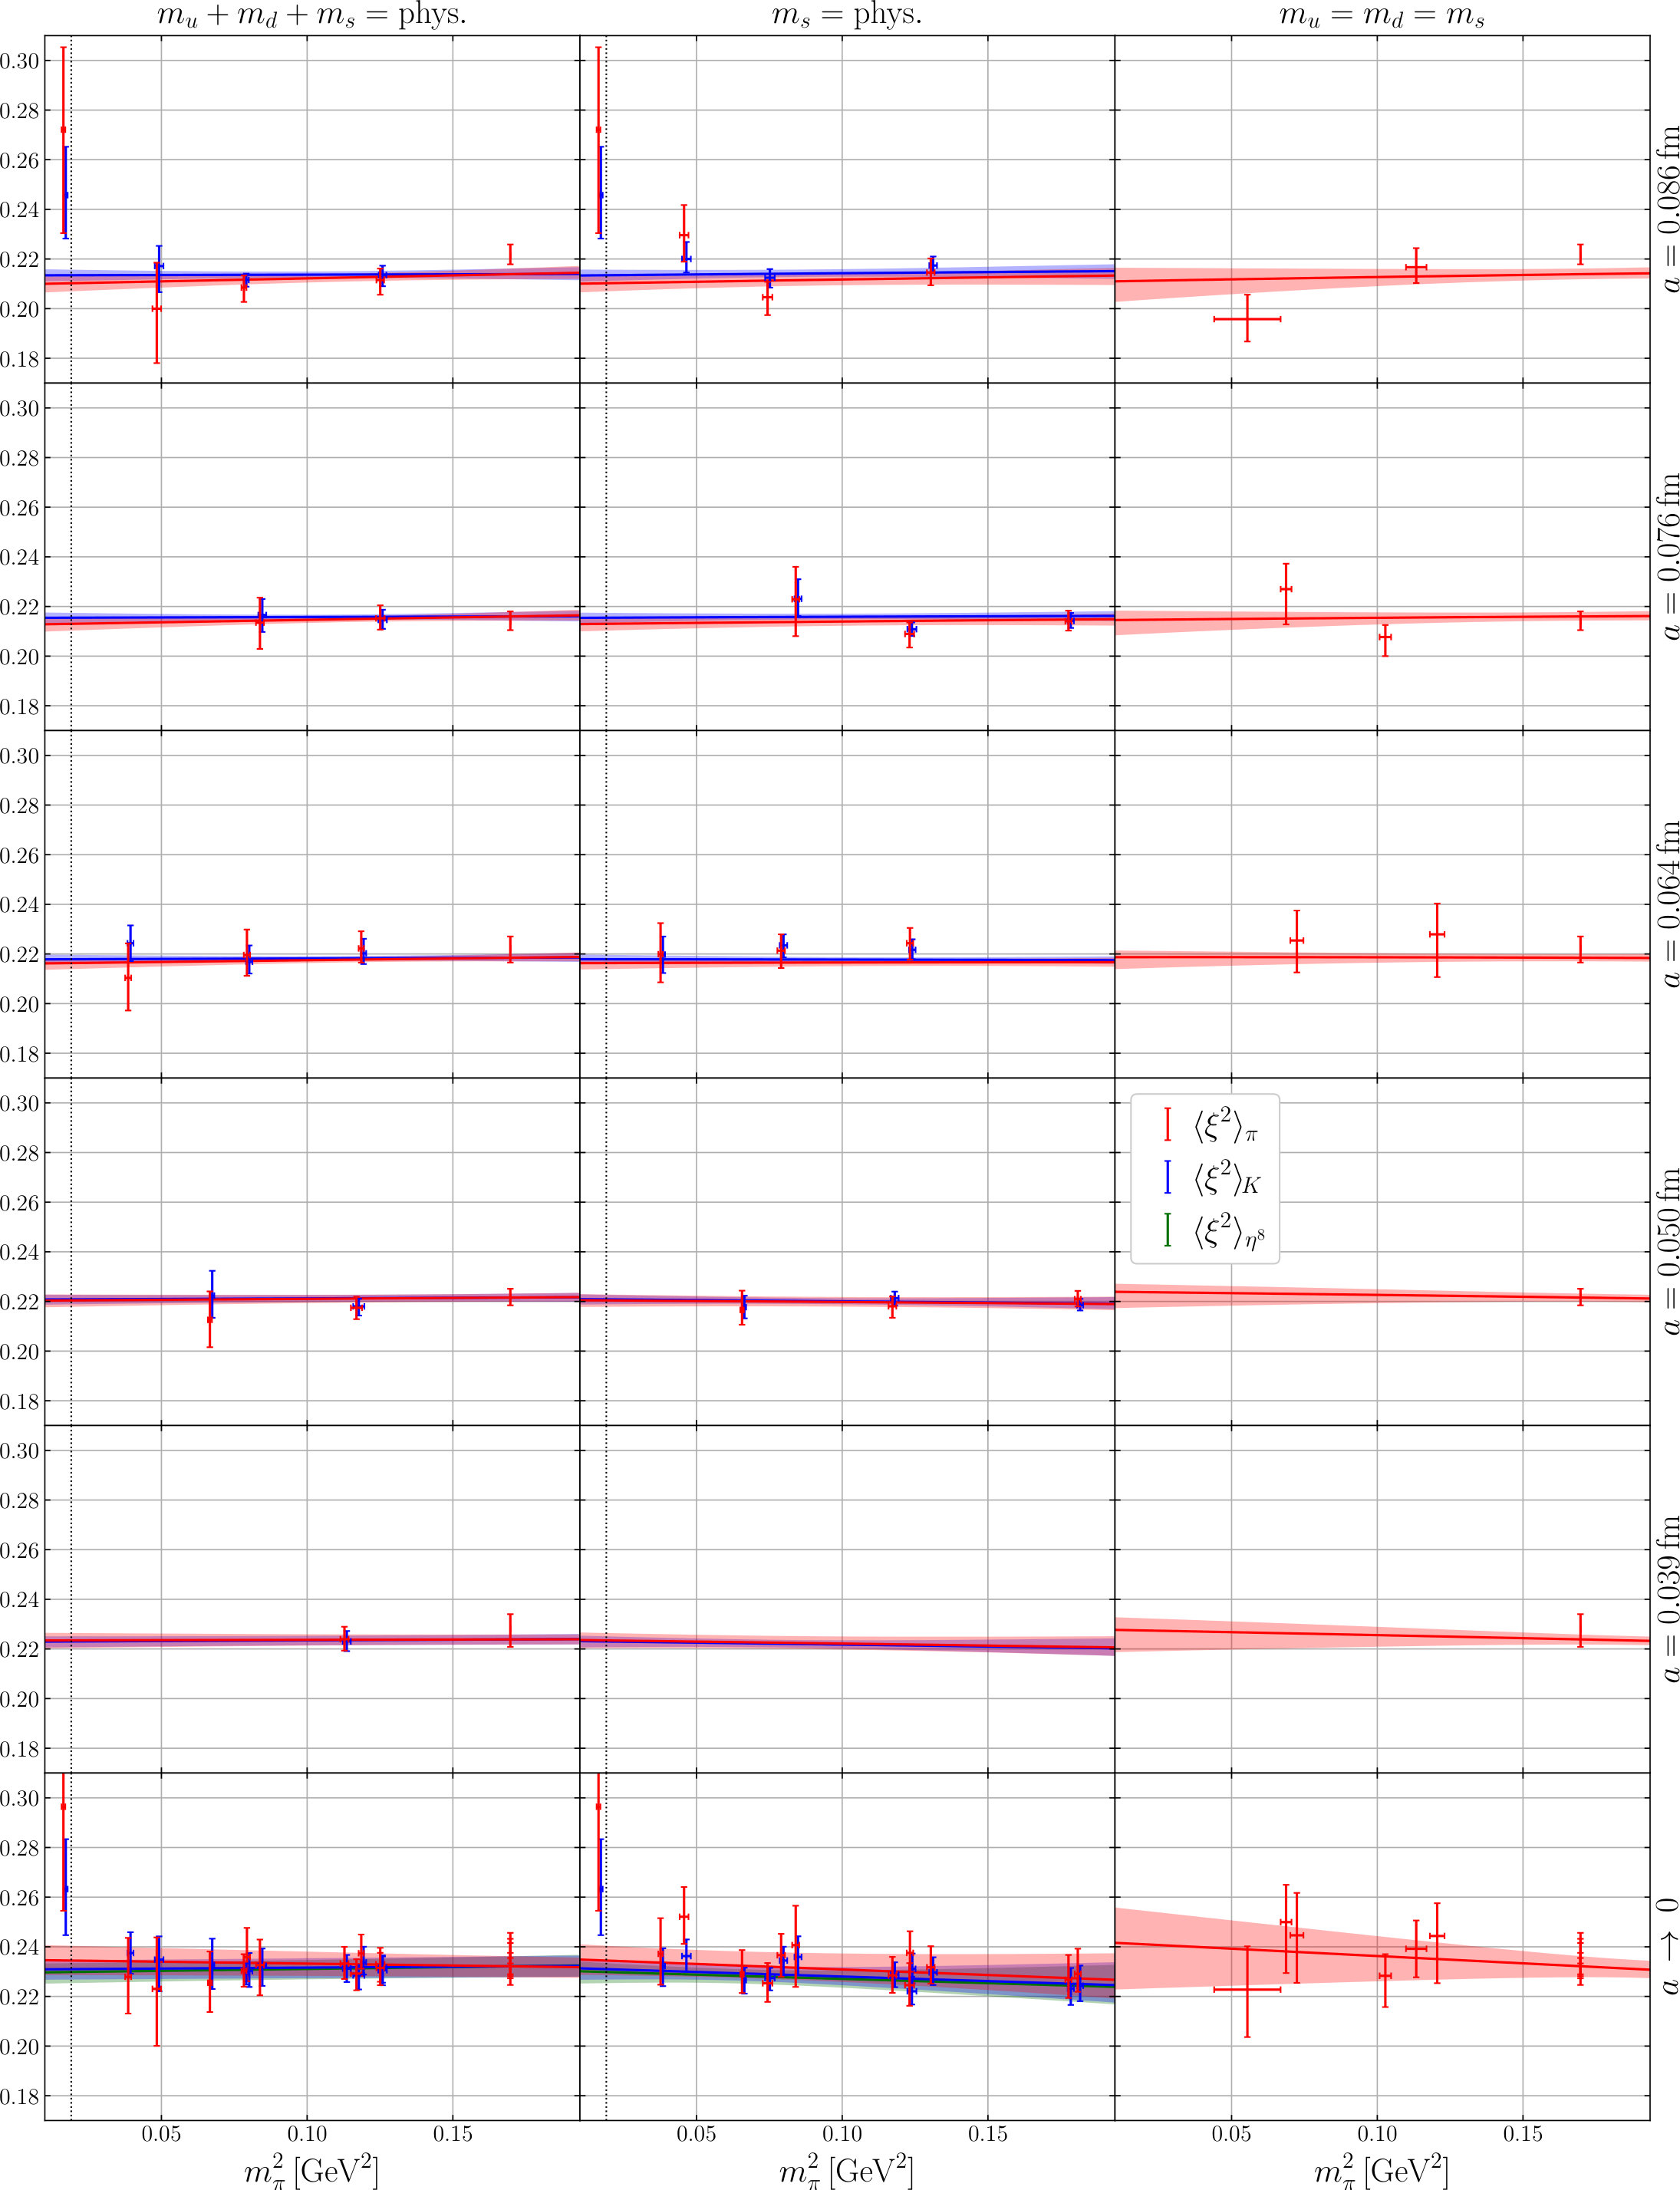Click the blue error-bar marker in the legend
Image resolution: width=1680 pixels, height=2190 pixels.
click(1167, 1177)
